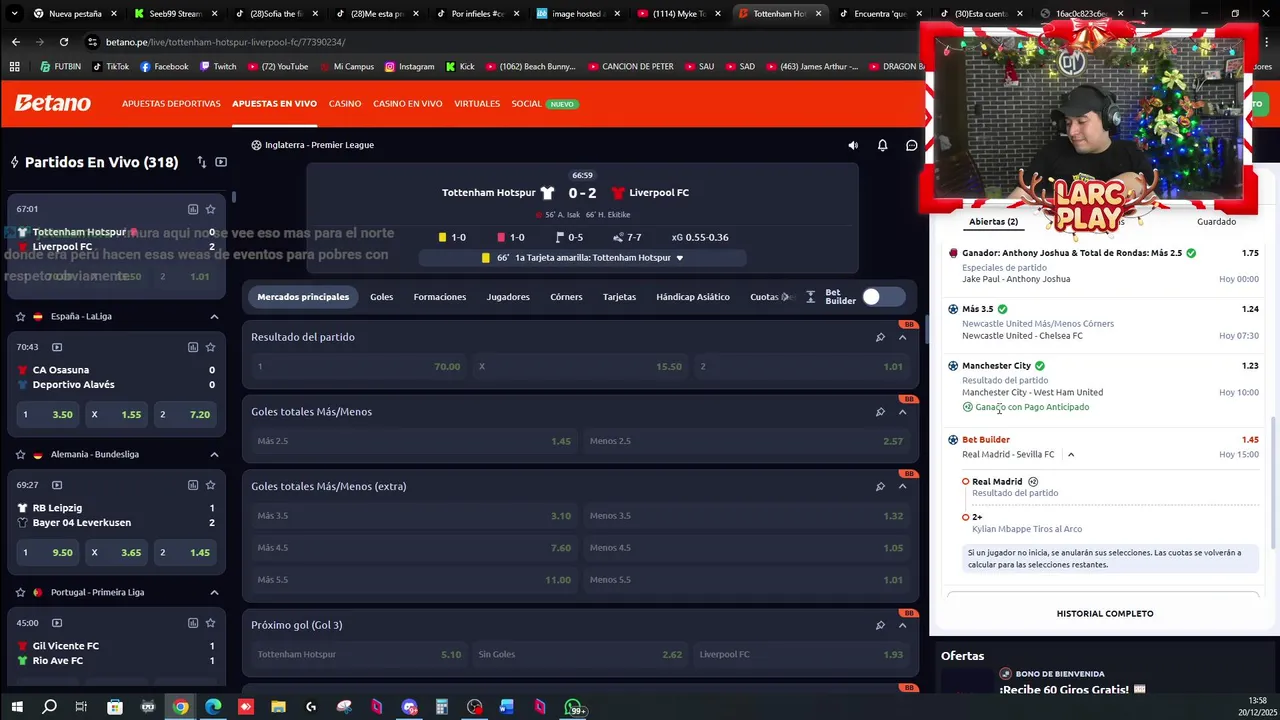The image size is (1280, 720).
Task: Open live stream icon for Osasuna match
Action: pos(57,347)
